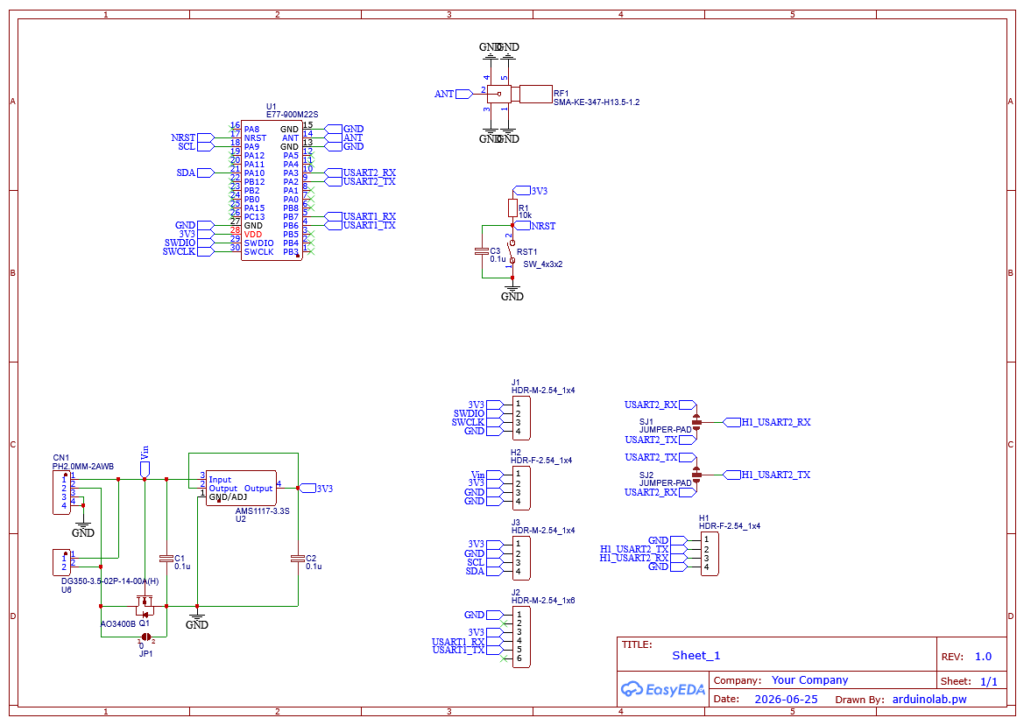
Task: Select the RST1 reset switch symbol
Action: pos(512,251)
